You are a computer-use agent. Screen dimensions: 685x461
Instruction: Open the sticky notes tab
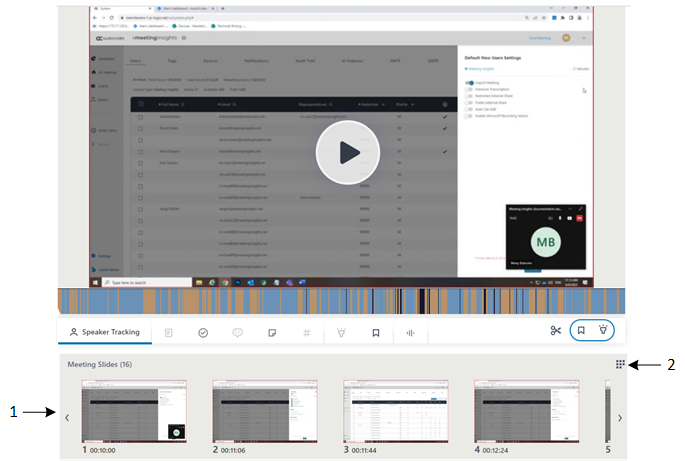pos(271,332)
